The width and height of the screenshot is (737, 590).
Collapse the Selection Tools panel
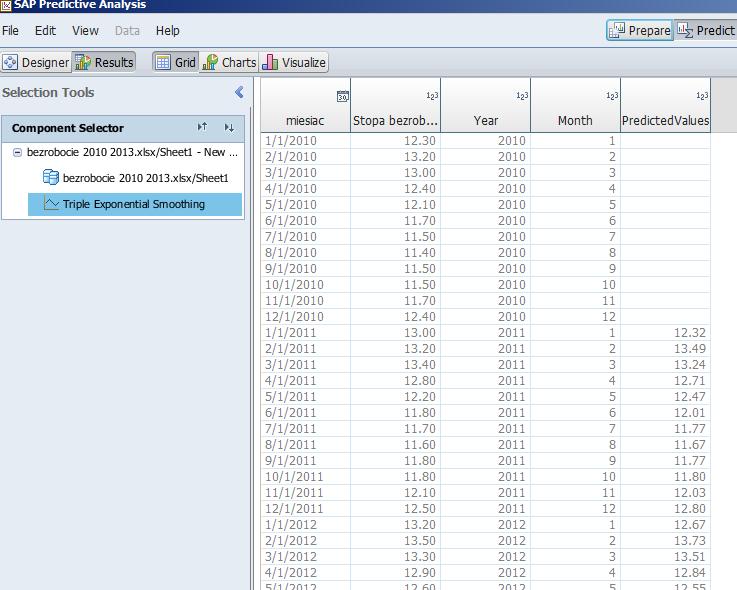[239, 92]
